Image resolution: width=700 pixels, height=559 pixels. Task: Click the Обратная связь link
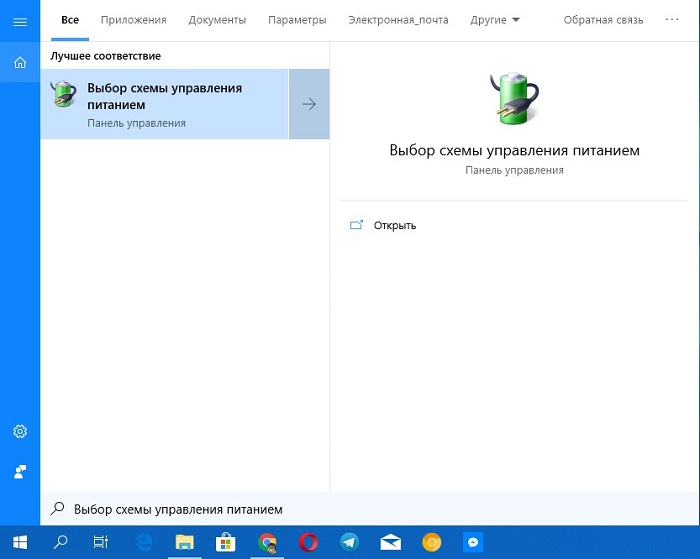pyautogui.click(x=603, y=20)
